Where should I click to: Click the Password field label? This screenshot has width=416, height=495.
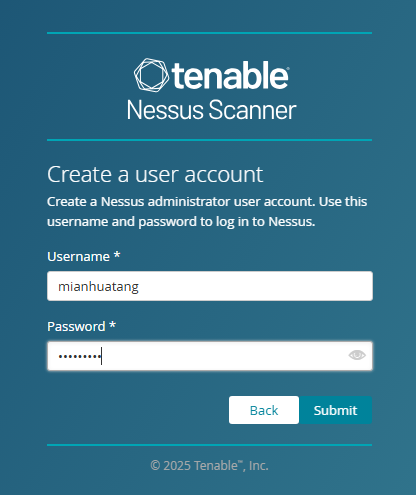pyautogui.click(x=76, y=327)
